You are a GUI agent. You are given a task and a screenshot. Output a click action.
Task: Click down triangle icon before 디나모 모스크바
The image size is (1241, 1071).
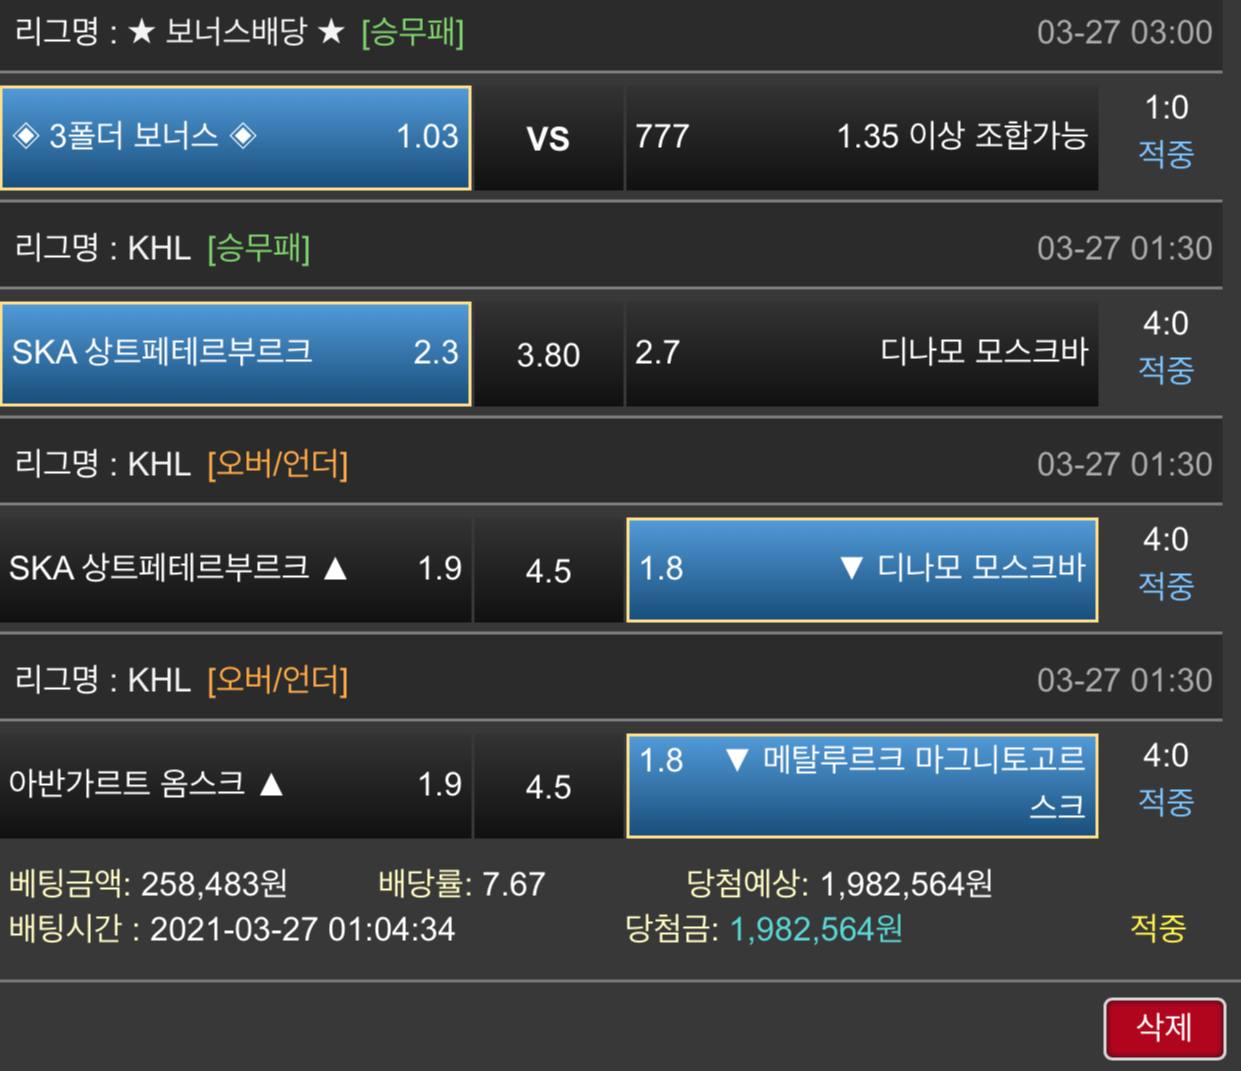(851, 568)
